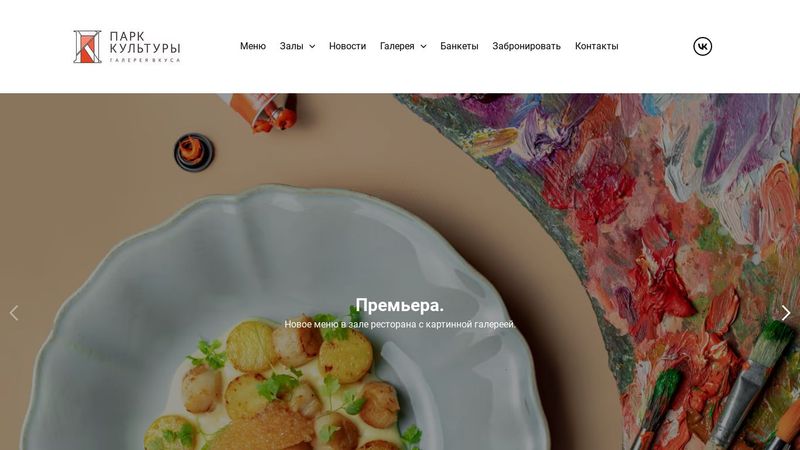Click the Новое меню в зале subtitle
The height and width of the screenshot is (450, 800).
[x=399, y=324]
